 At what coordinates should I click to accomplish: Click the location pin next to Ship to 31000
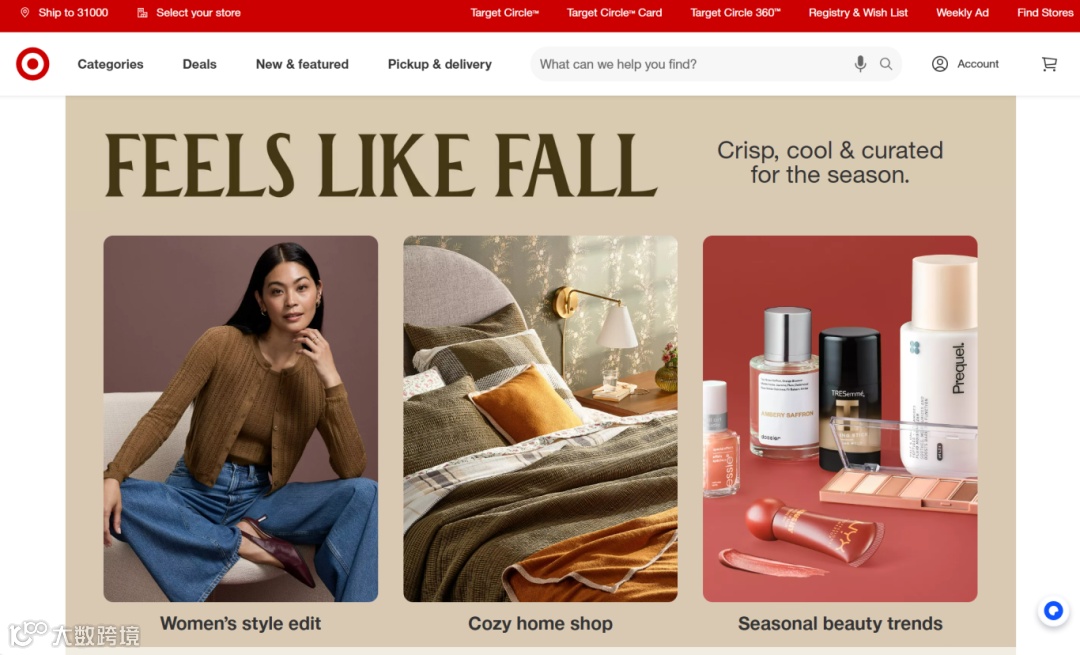tap(25, 12)
